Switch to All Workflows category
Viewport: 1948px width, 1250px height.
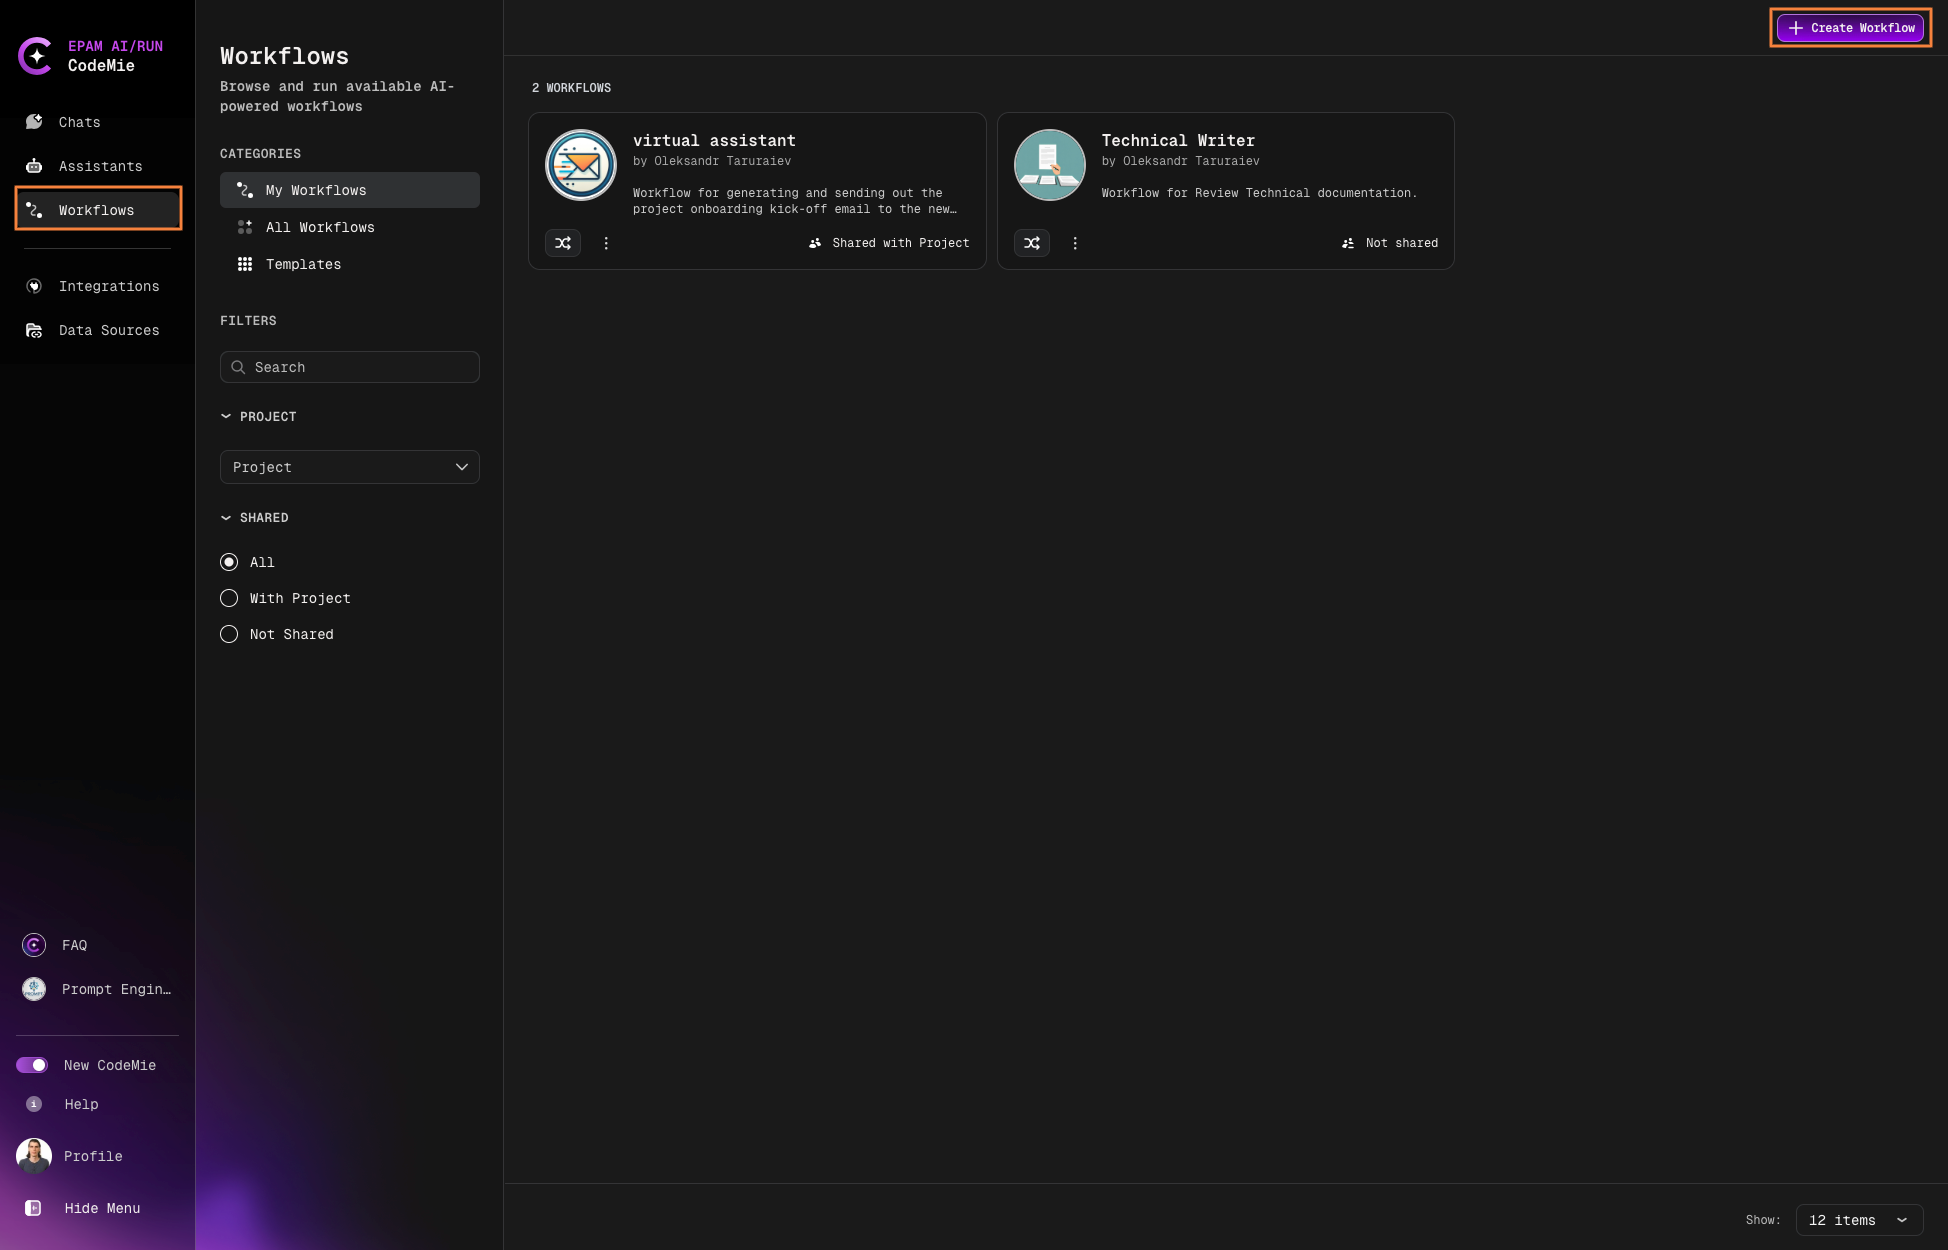[x=320, y=227]
